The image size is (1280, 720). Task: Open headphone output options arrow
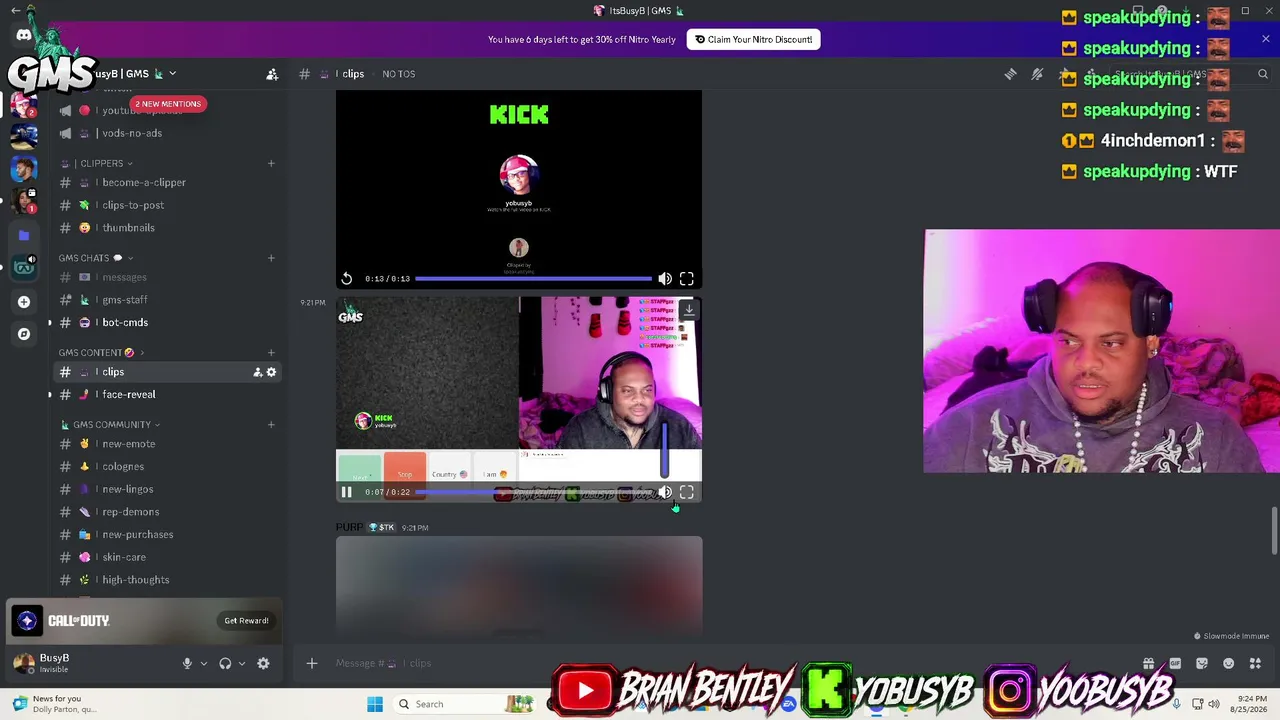click(242, 663)
